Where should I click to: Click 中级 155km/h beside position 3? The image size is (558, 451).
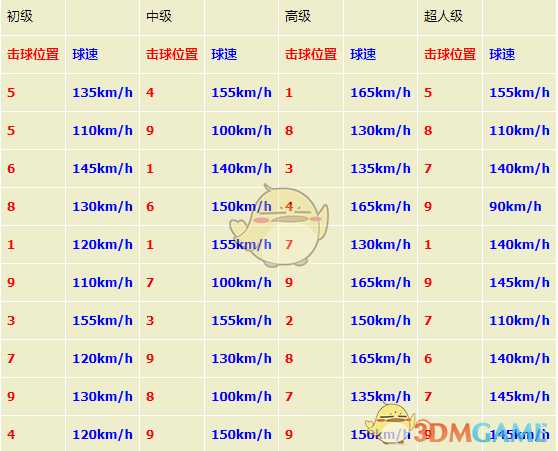241,320
